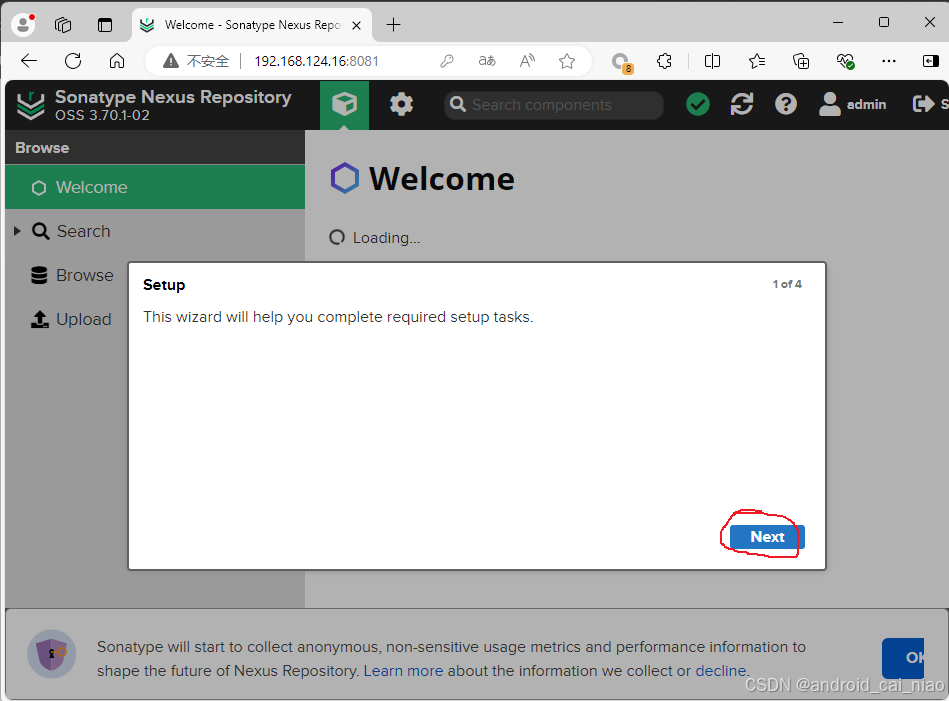Viewport: 949px width, 701px height.
Task: Open browser essentials heart icon
Action: pyautogui.click(x=846, y=61)
